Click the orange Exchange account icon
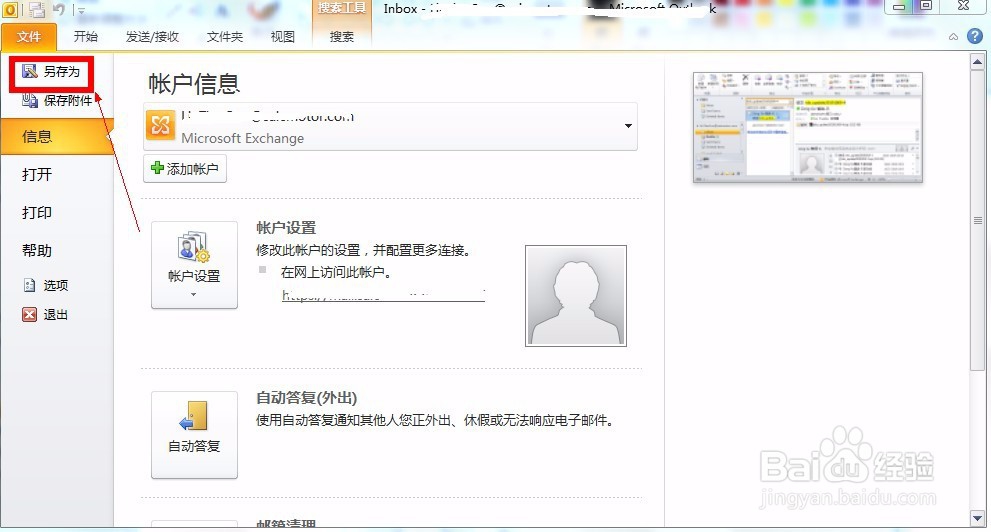The width and height of the screenshot is (991, 532). coord(161,125)
